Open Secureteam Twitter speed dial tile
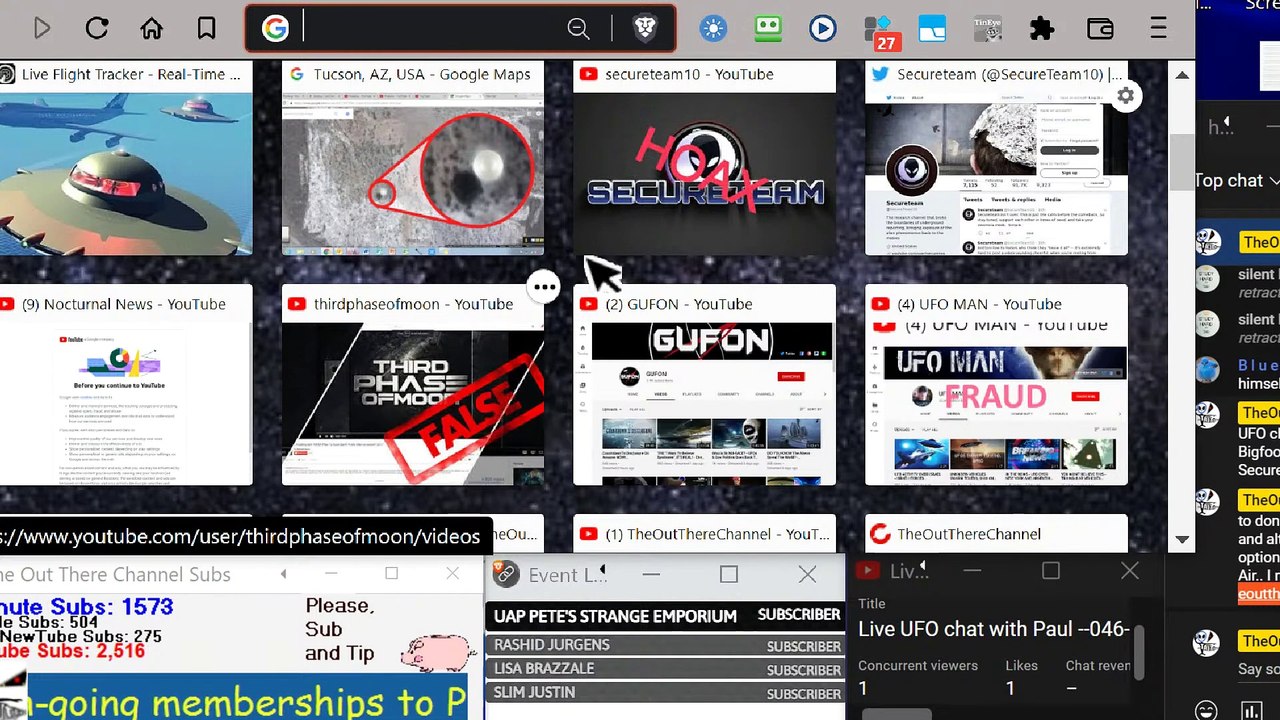The width and height of the screenshot is (1280, 720). 996,159
